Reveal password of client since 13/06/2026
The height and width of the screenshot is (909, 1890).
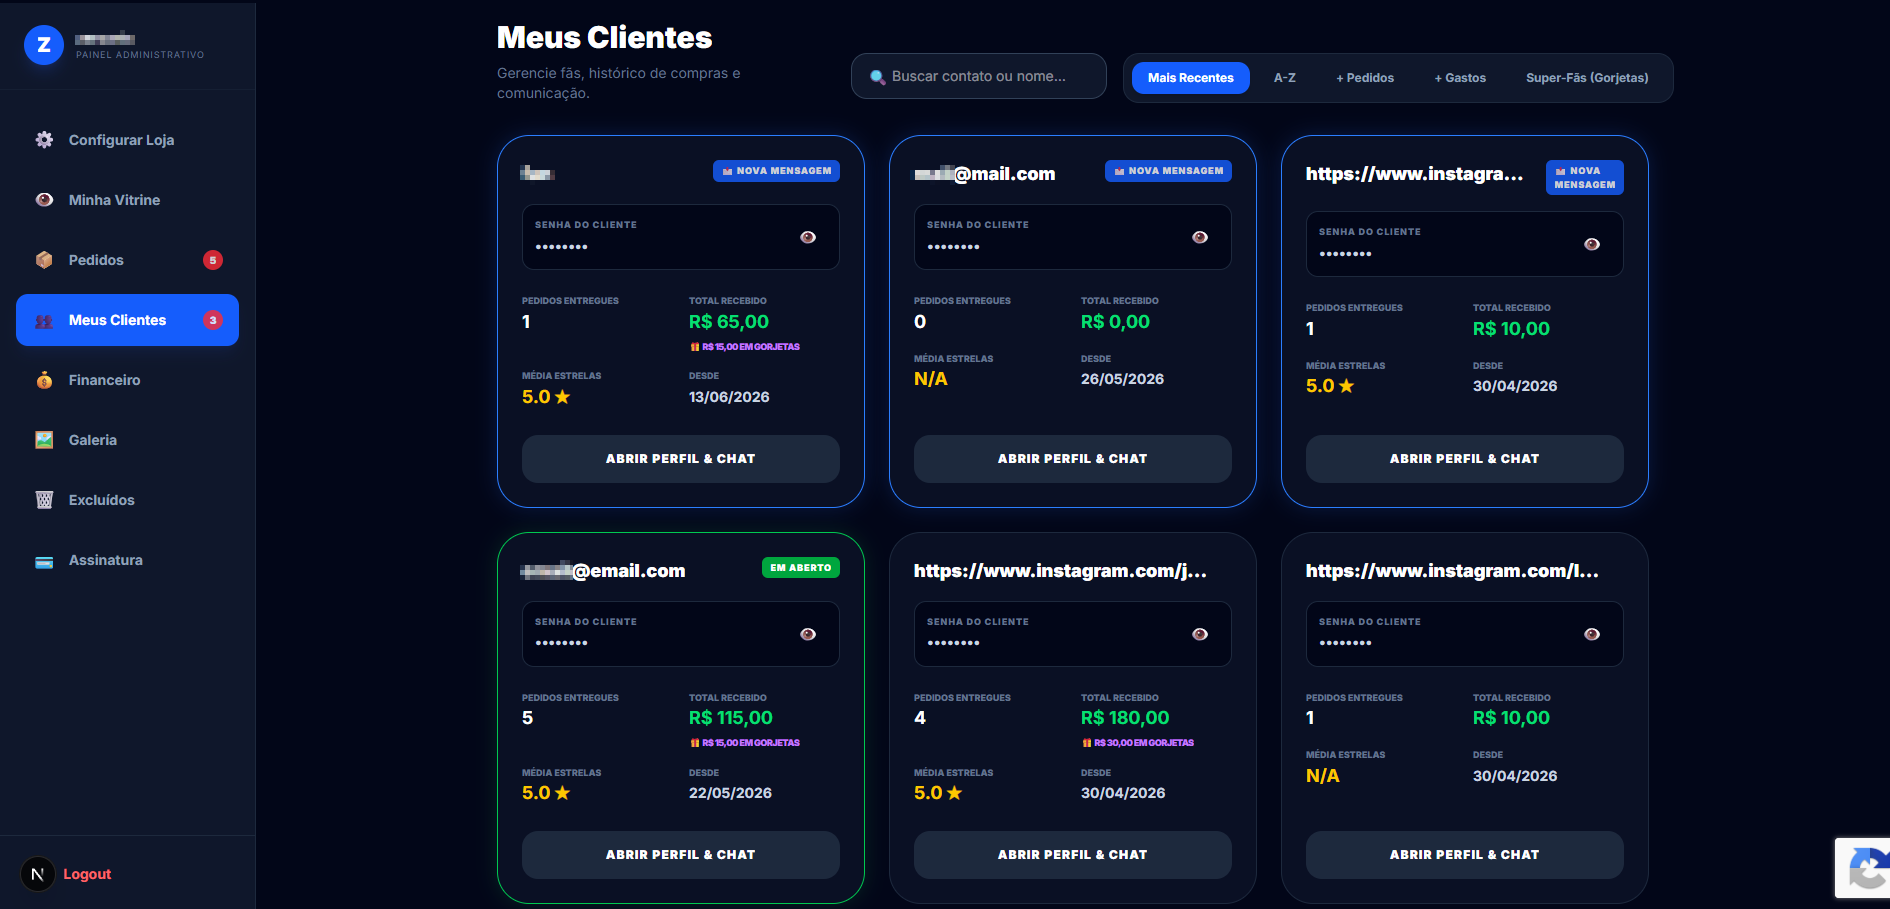tap(808, 237)
